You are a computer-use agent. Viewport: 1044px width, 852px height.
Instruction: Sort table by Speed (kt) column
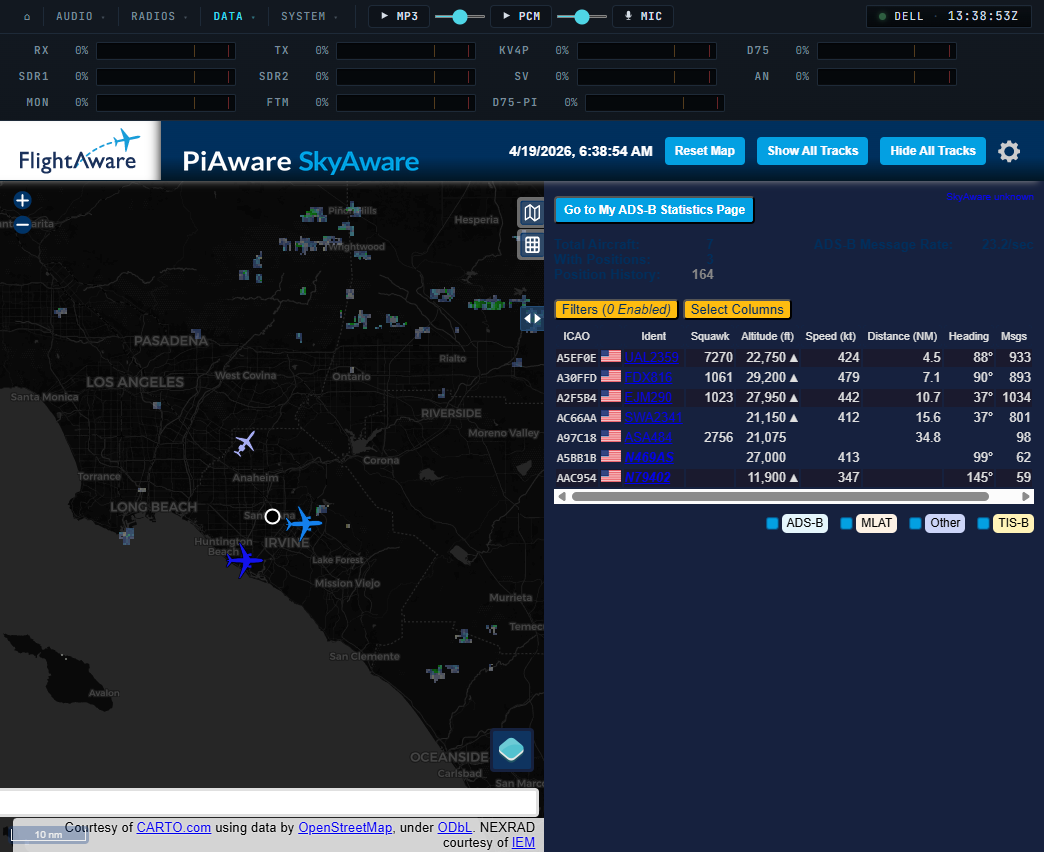point(830,336)
